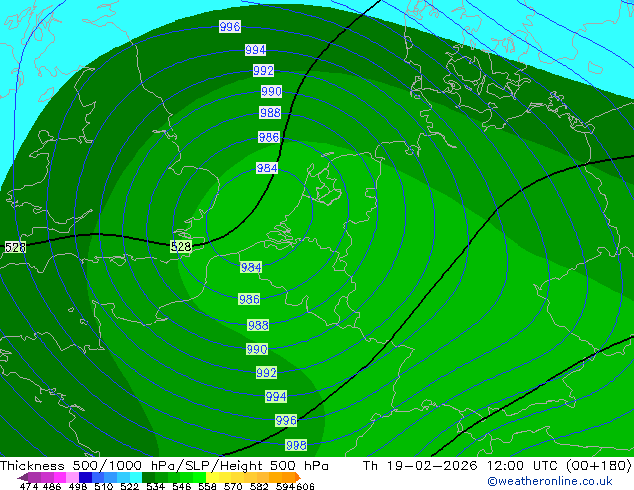Screen dimensions: 634x490
Task: Click the dark blue swatch in the legend
Action: (85, 477)
